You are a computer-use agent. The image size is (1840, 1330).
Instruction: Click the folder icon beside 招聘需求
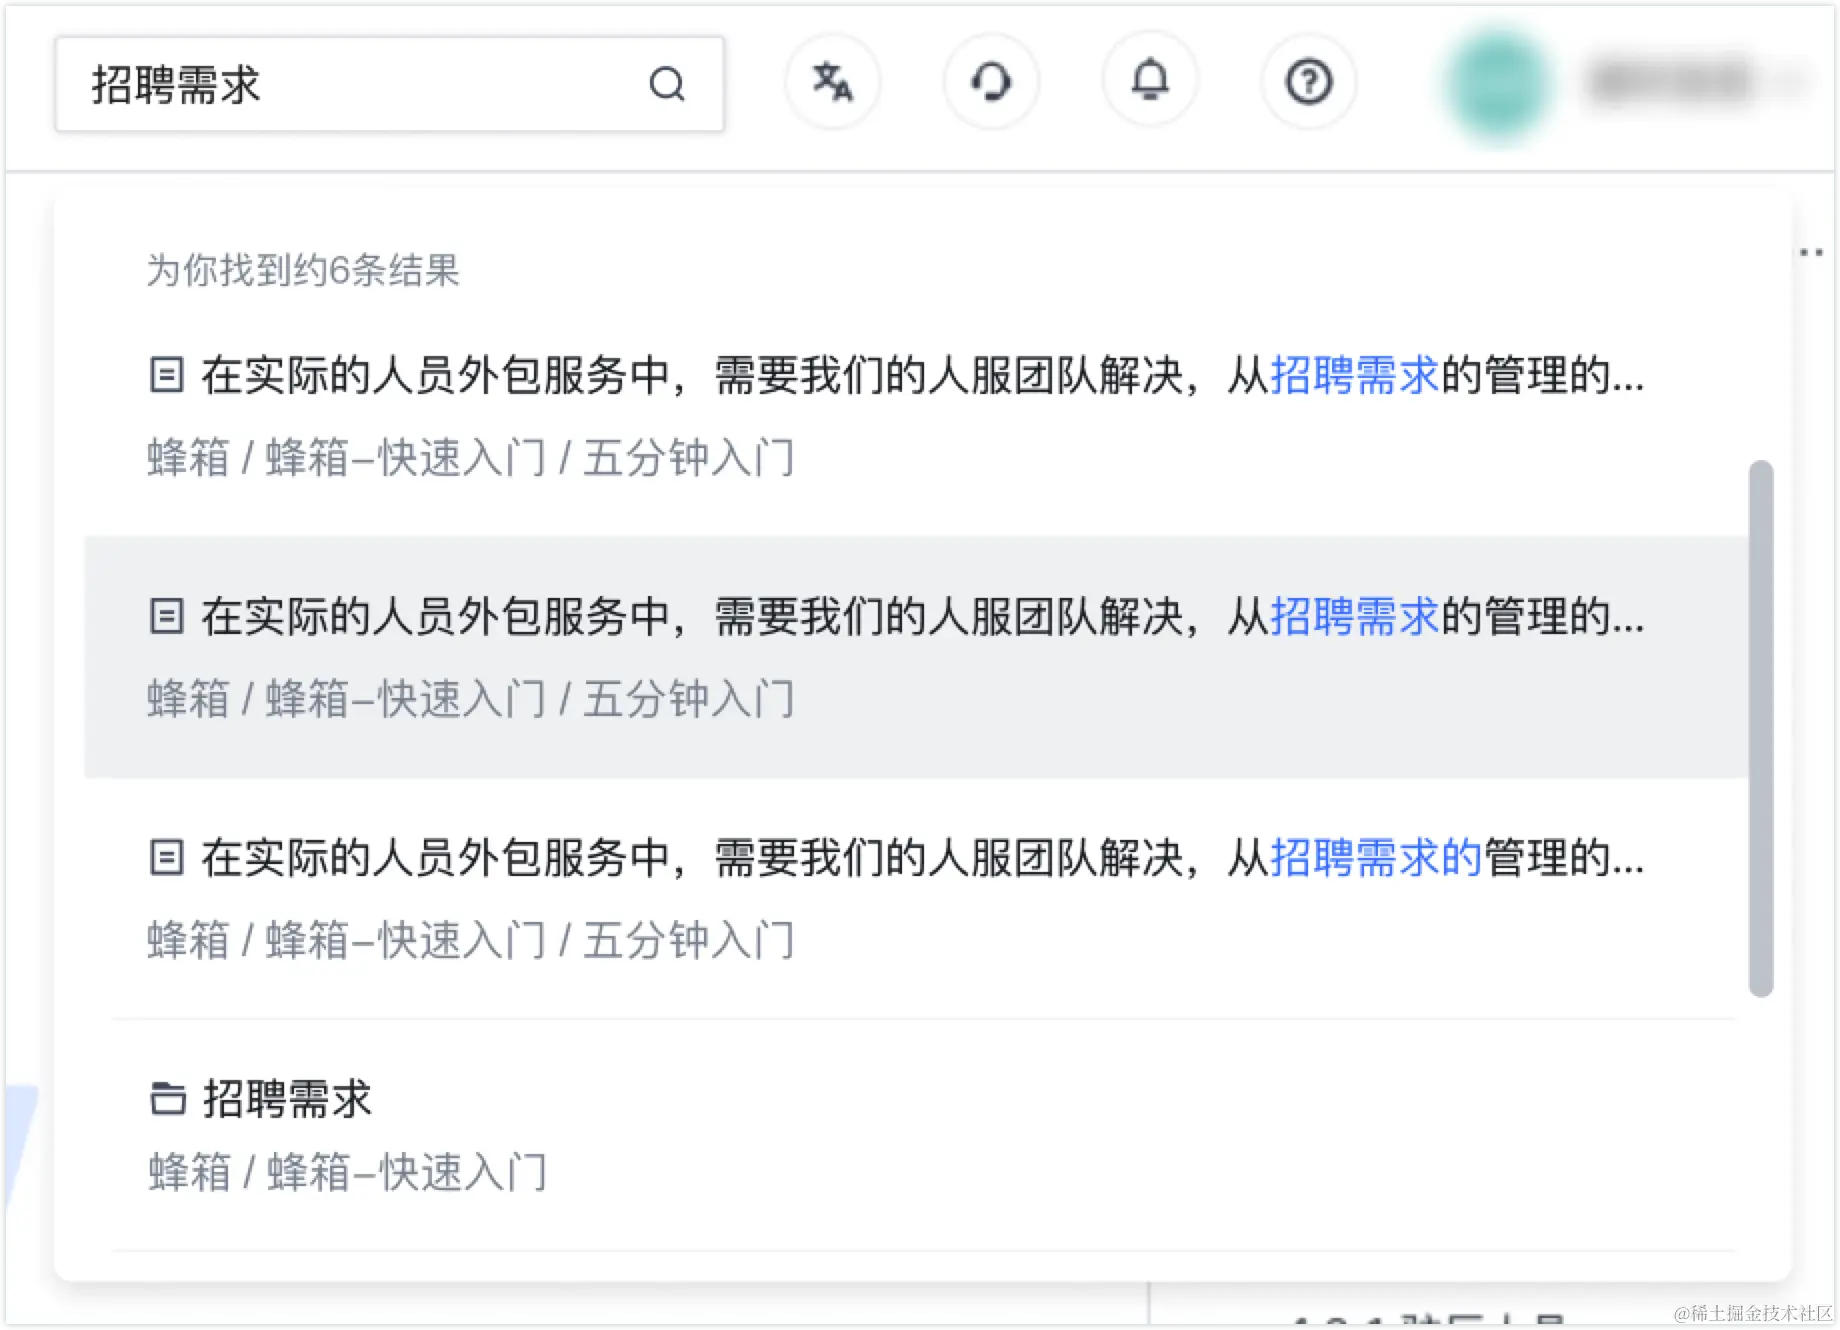coord(168,1098)
